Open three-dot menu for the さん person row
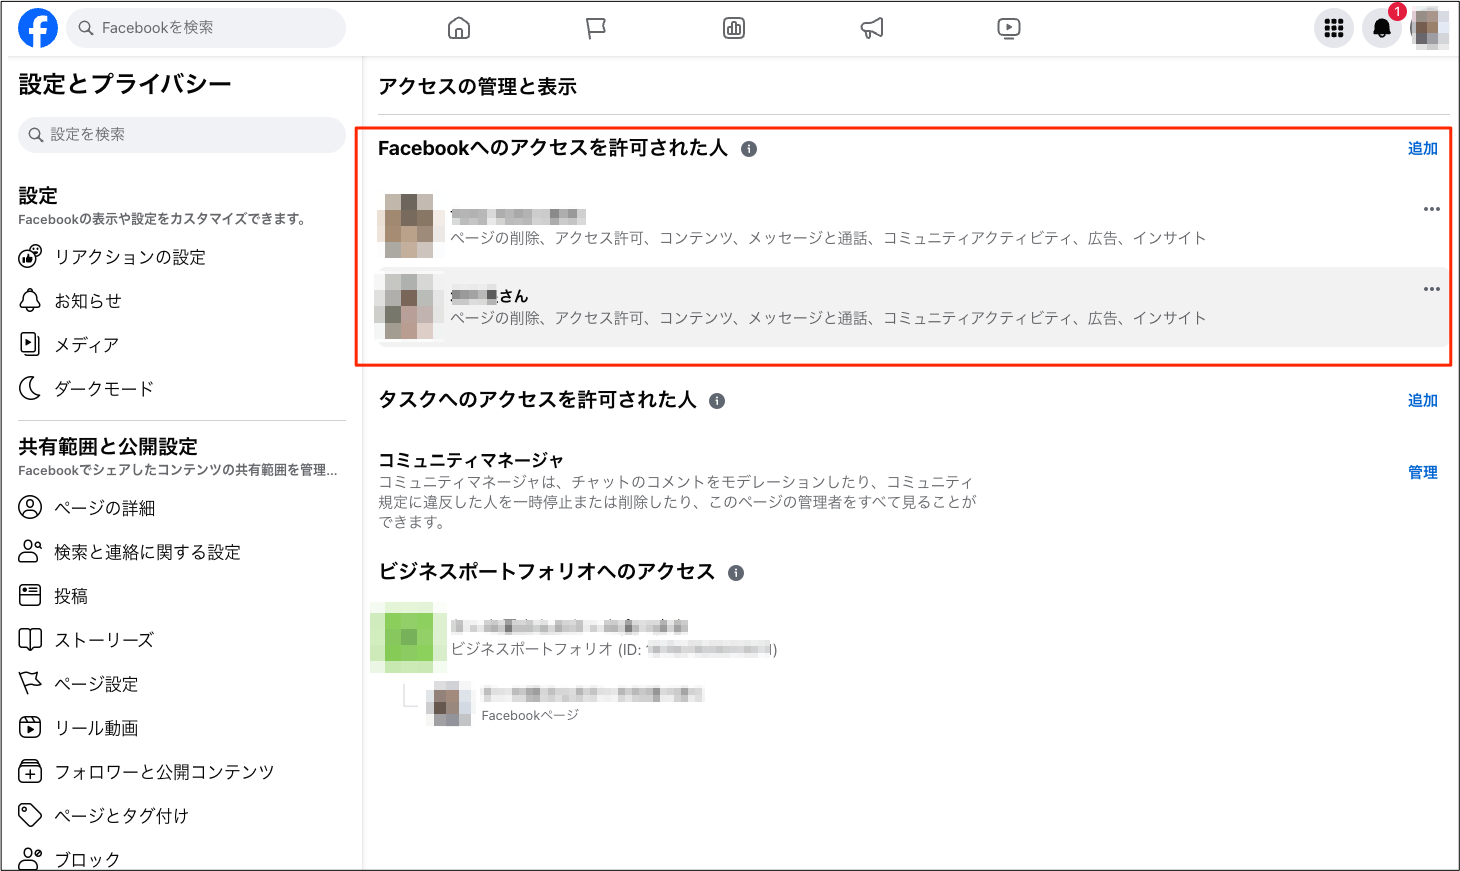Image resolution: width=1460 pixels, height=871 pixels. pyautogui.click(x=1432, y=289)
